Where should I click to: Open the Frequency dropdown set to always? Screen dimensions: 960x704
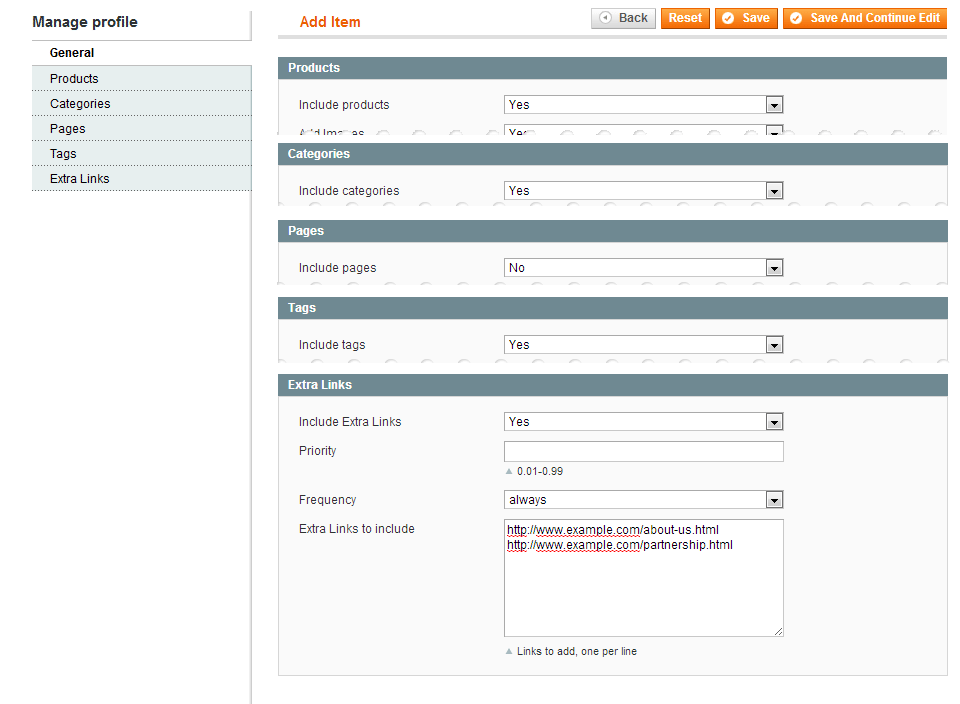[643, 500]
